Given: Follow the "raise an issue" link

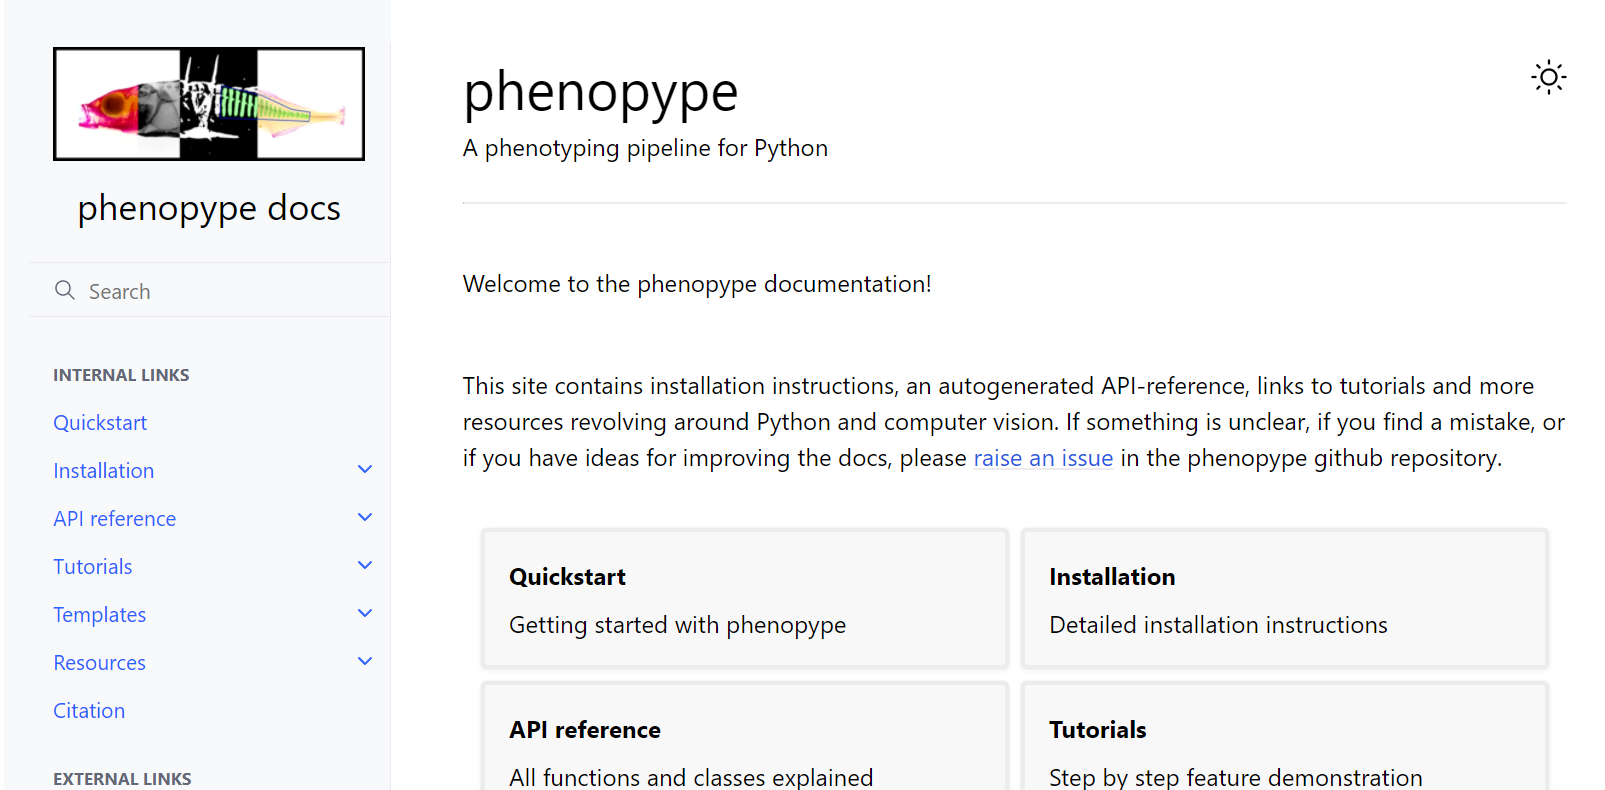Looking at the screenshot, I should (x=1043, y=458).
